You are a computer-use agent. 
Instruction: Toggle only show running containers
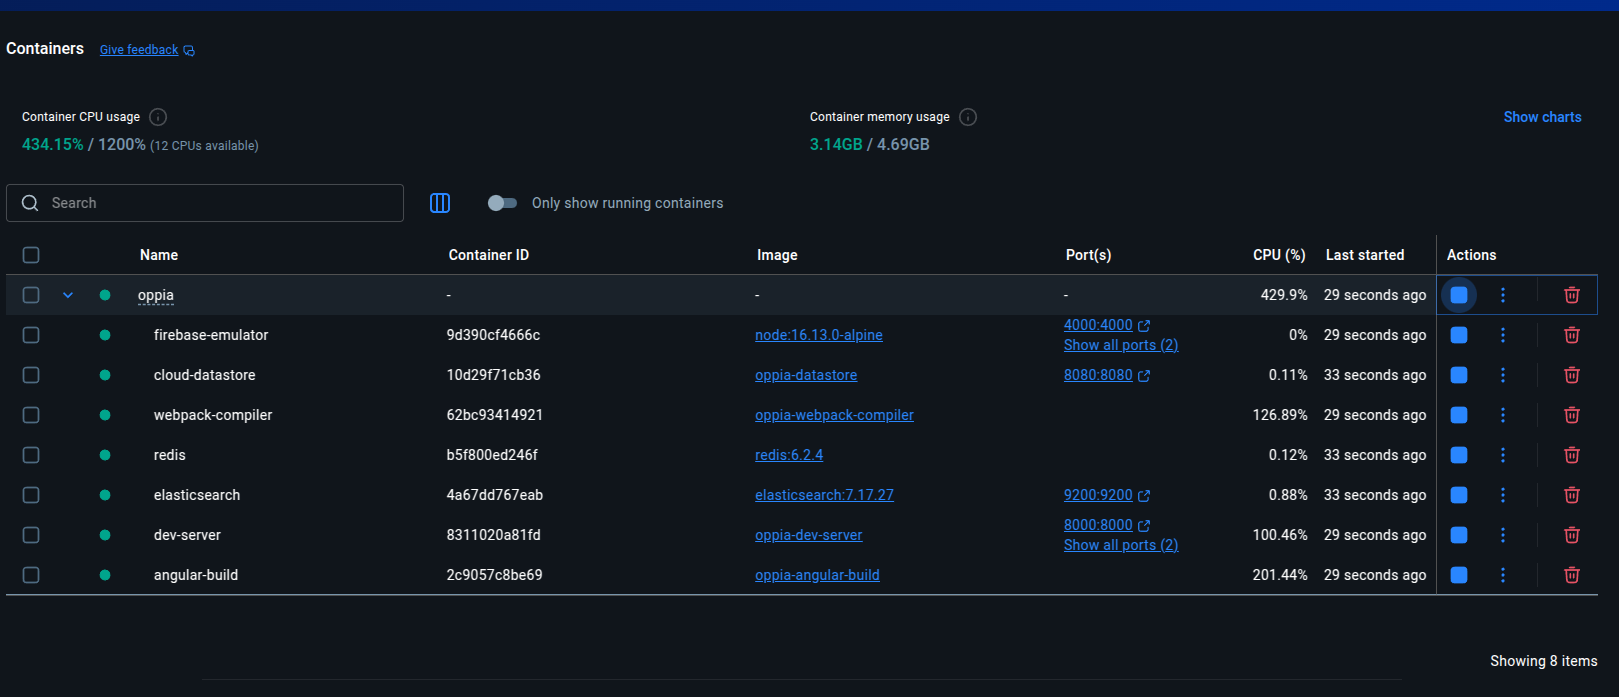[x=502, y=203]
